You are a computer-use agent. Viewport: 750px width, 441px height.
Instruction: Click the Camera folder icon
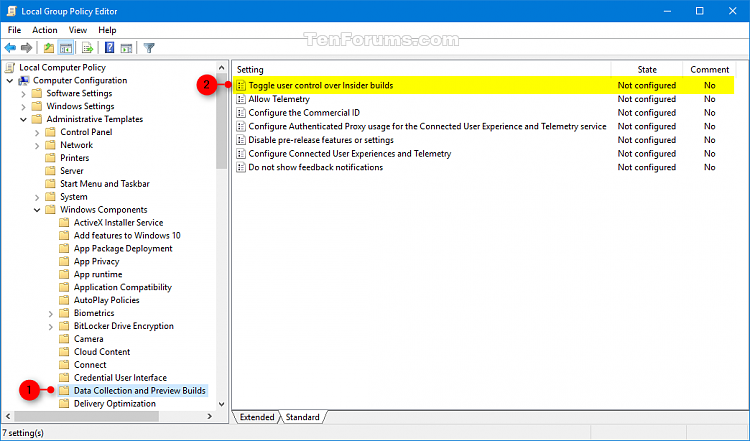pyautogui.click(x=64, y=339)
